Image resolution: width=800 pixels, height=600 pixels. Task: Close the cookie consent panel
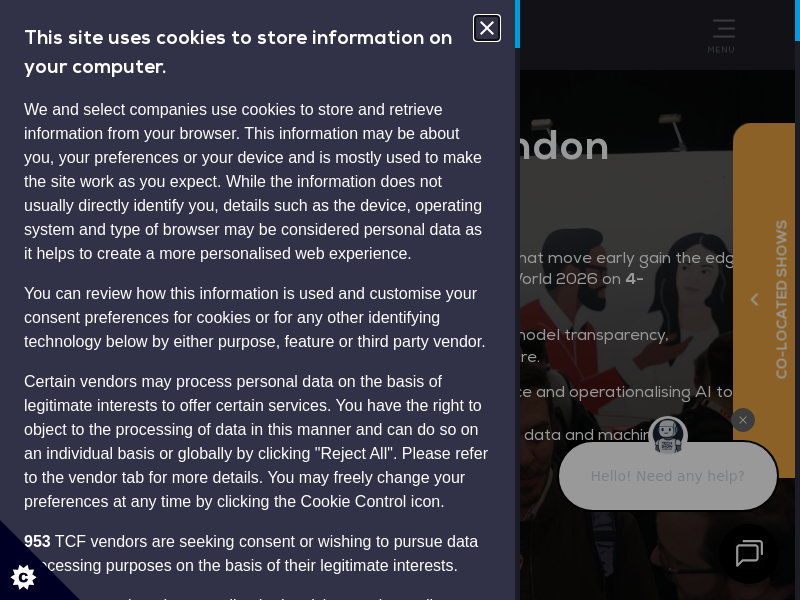pos(487,28)
